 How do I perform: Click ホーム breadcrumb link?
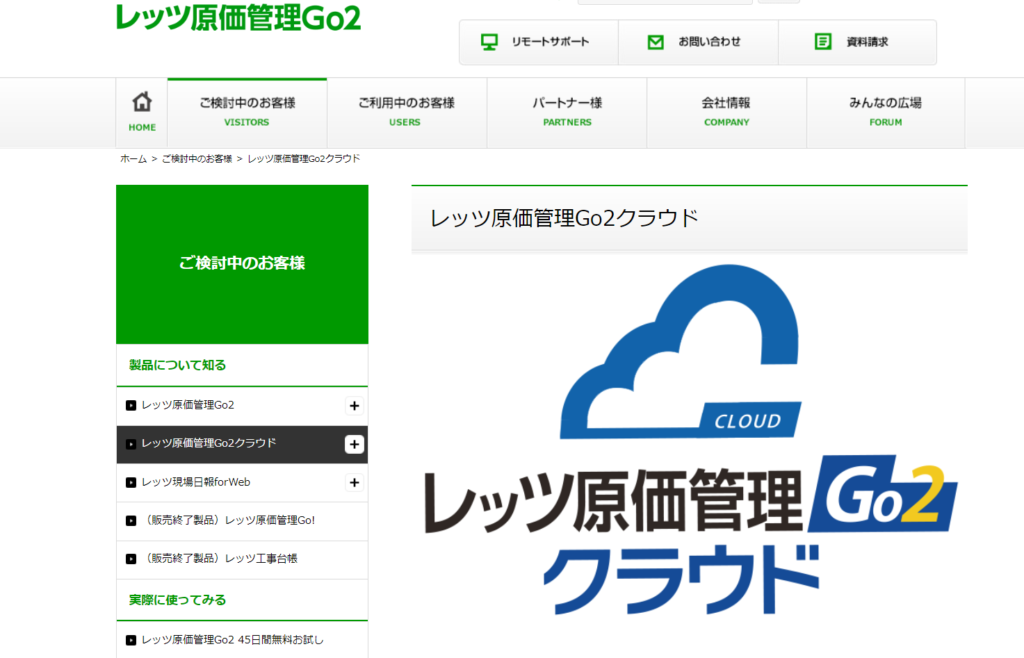click(133, 159)
